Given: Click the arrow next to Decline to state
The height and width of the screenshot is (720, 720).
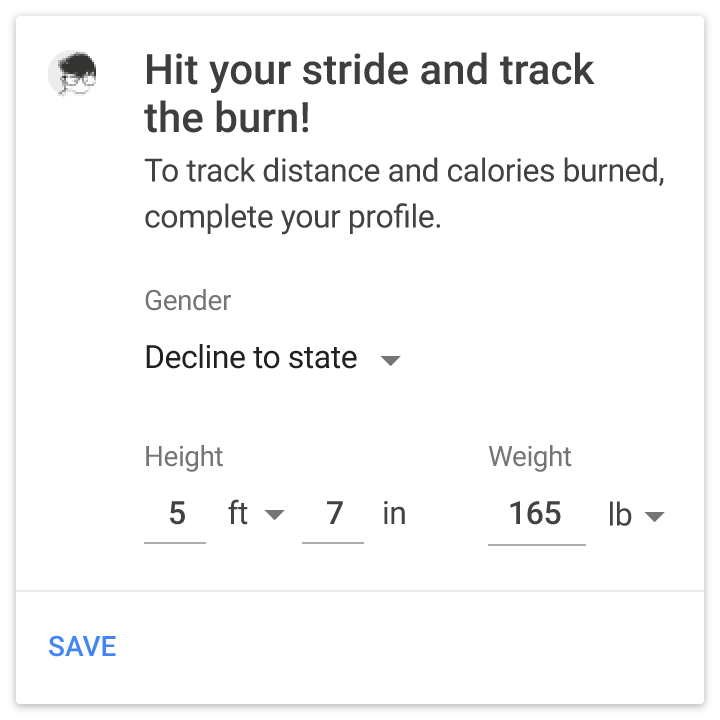Looking at the screenshot, I should coord(391,360).
